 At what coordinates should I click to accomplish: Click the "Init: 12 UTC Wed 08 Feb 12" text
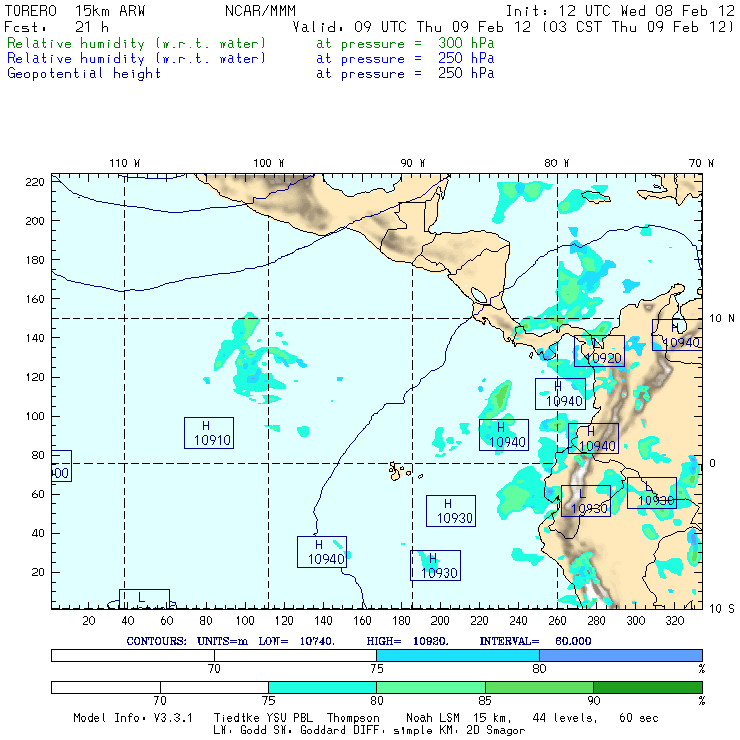pos(620,11)
